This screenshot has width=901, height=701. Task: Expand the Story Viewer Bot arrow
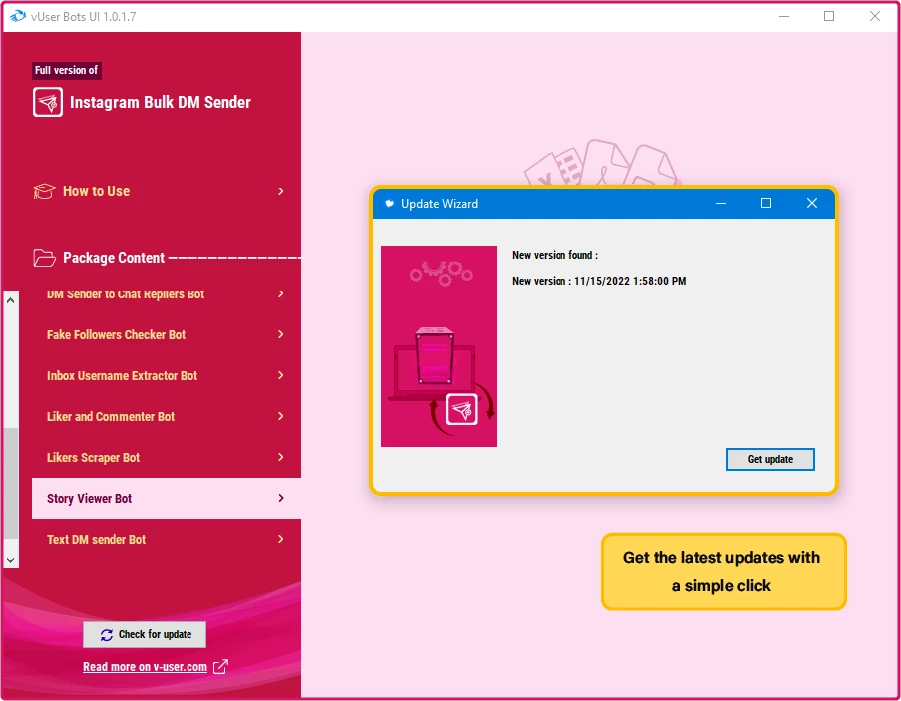(x=281, y=498)
